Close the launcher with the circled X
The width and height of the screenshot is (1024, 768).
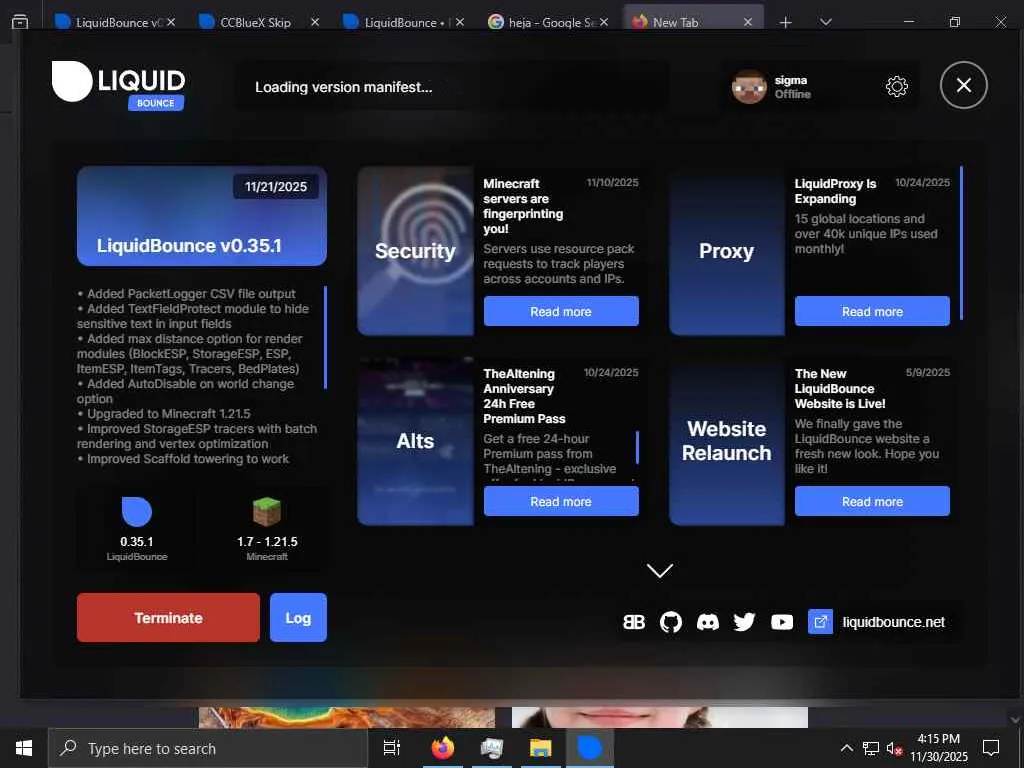click(963, 85)
